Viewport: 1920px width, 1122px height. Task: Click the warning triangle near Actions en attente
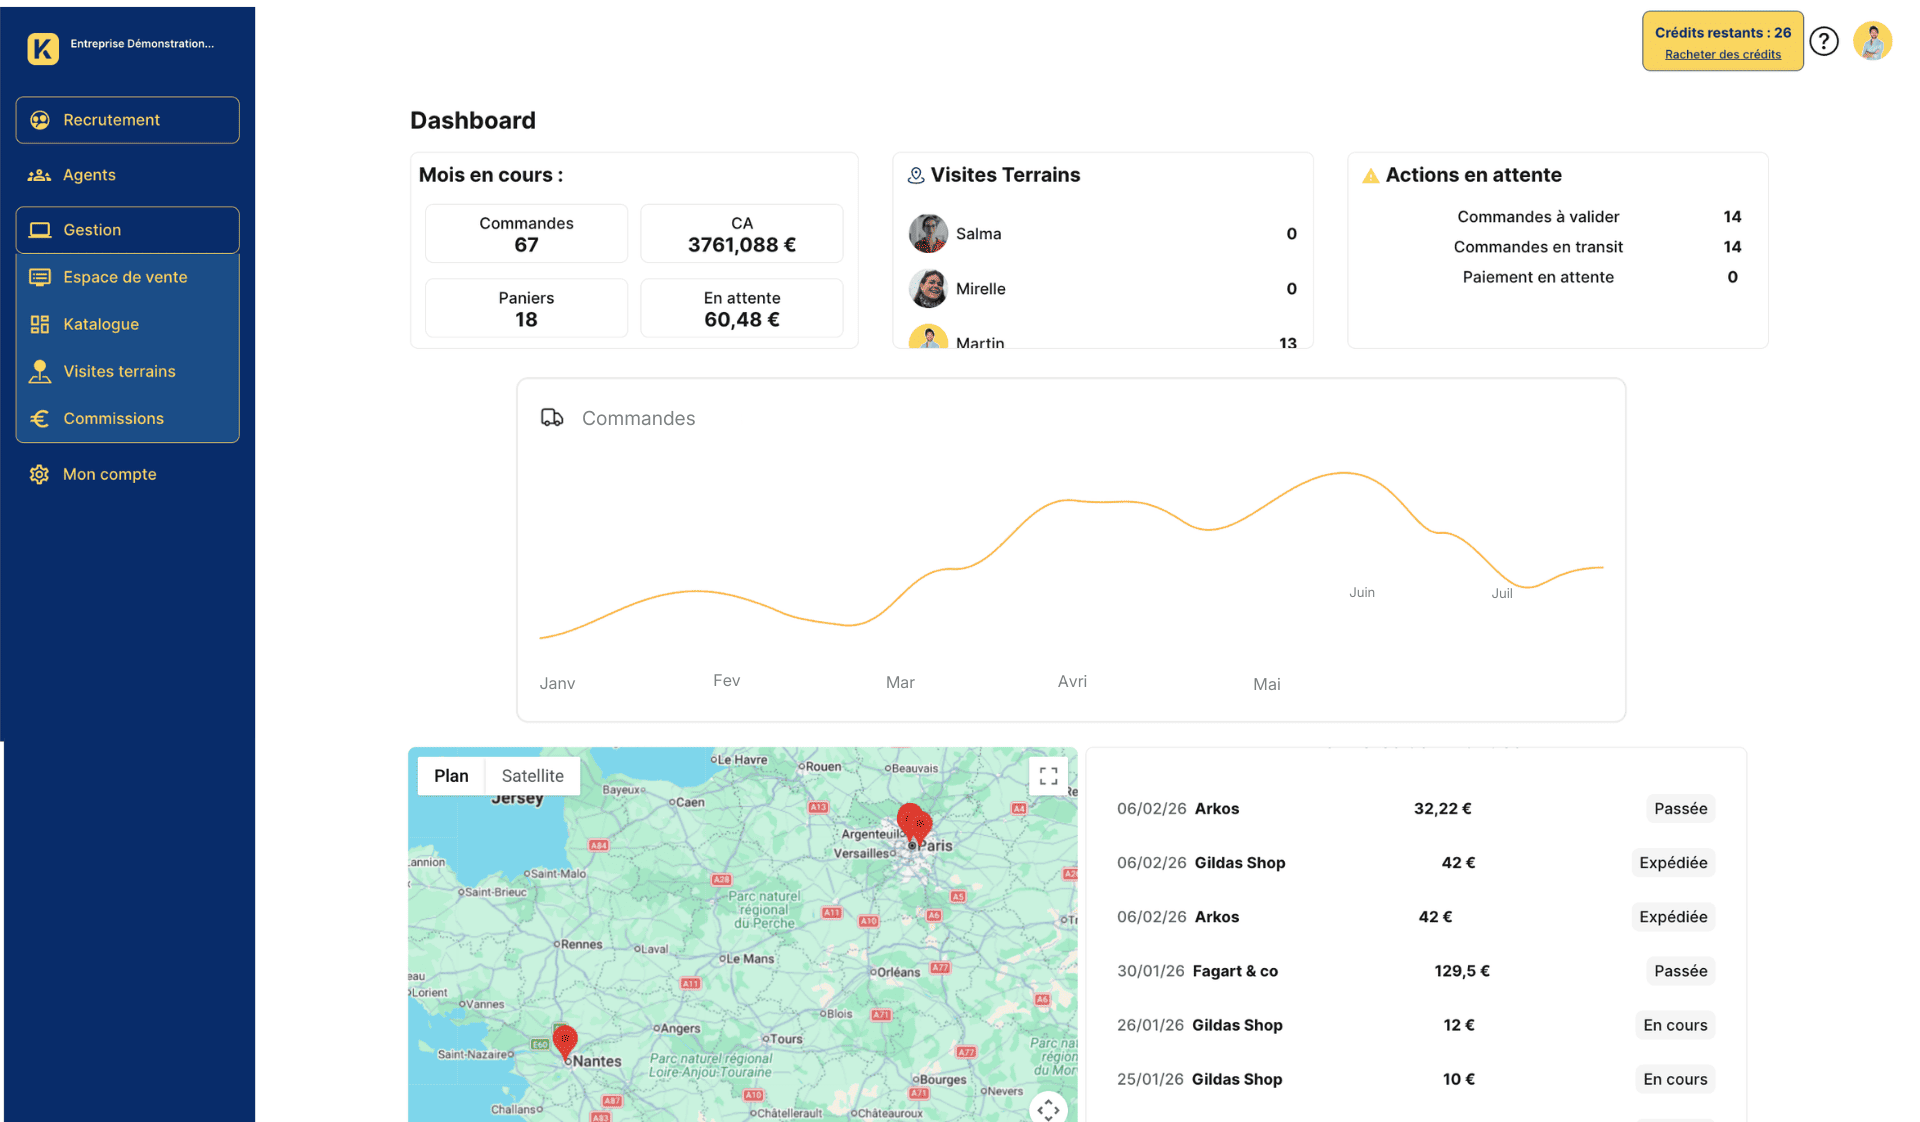point(1371,174)
